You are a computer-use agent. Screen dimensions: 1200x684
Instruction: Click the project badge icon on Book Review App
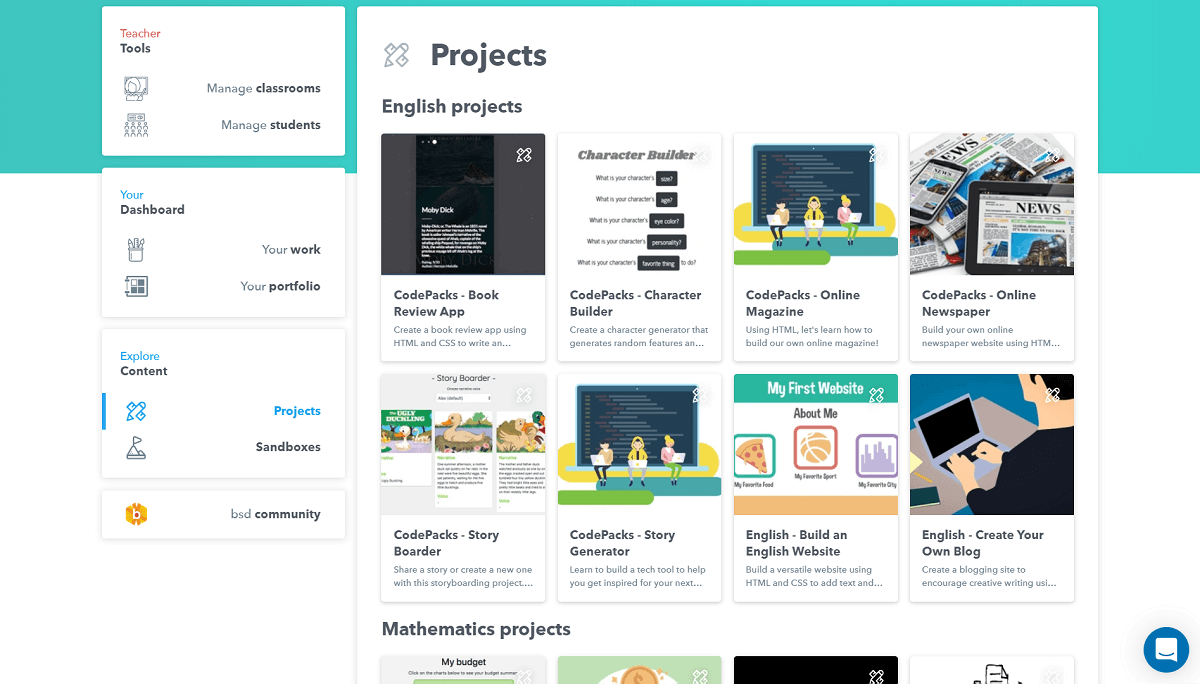[x=524, y=155]
